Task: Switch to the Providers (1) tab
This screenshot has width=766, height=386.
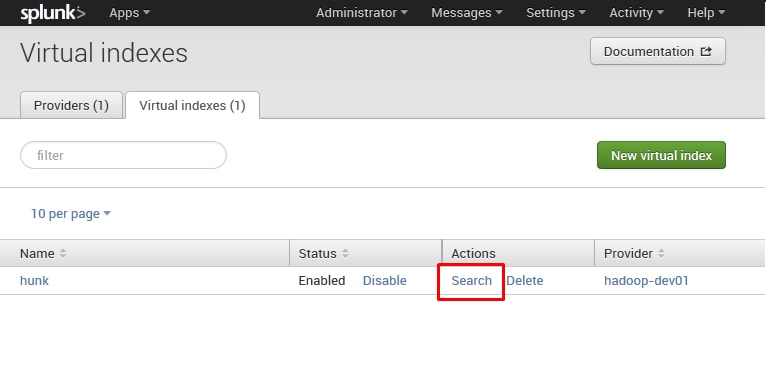Action: [71, 106]
